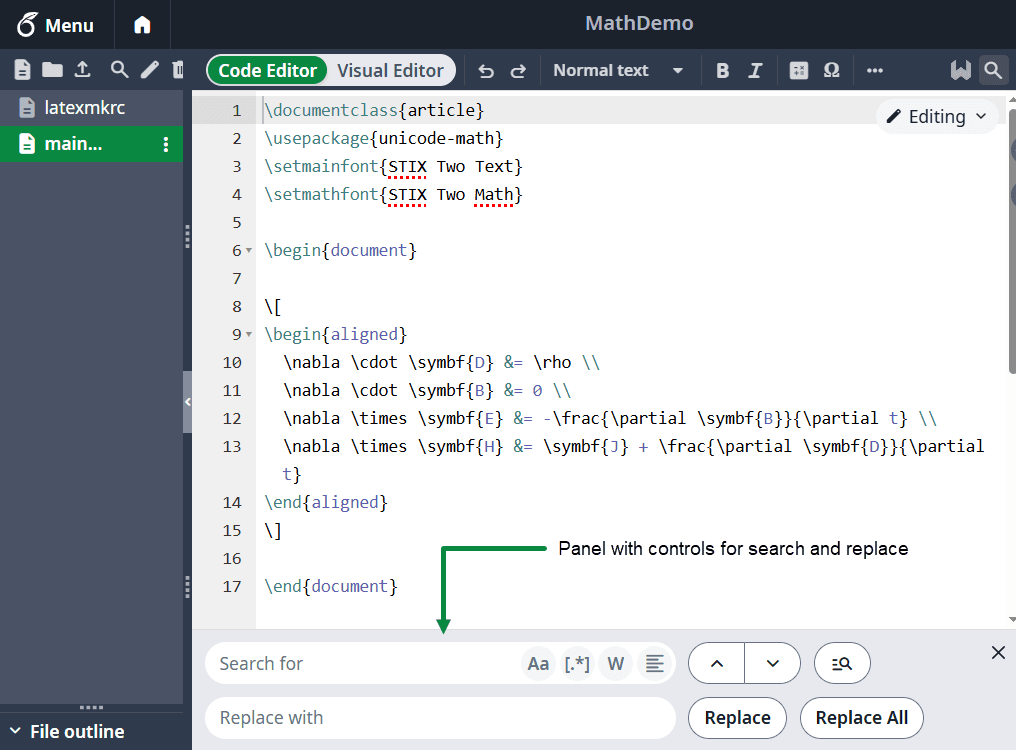Click the new folder icon

(52, 70)
